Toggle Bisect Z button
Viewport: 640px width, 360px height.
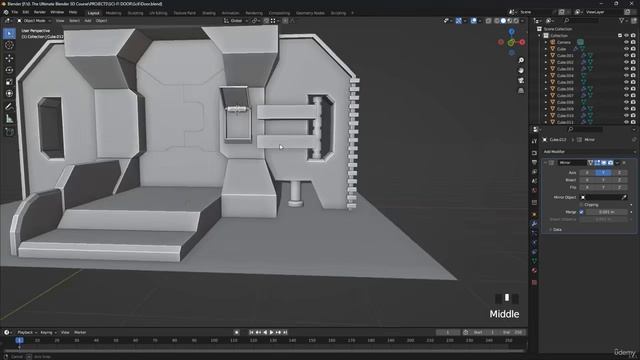pyautogui.click(x=619, y=180)
